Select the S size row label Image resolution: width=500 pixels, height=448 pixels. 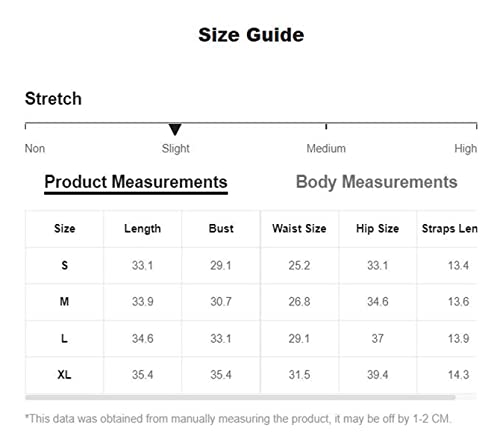tap(64, 265)
